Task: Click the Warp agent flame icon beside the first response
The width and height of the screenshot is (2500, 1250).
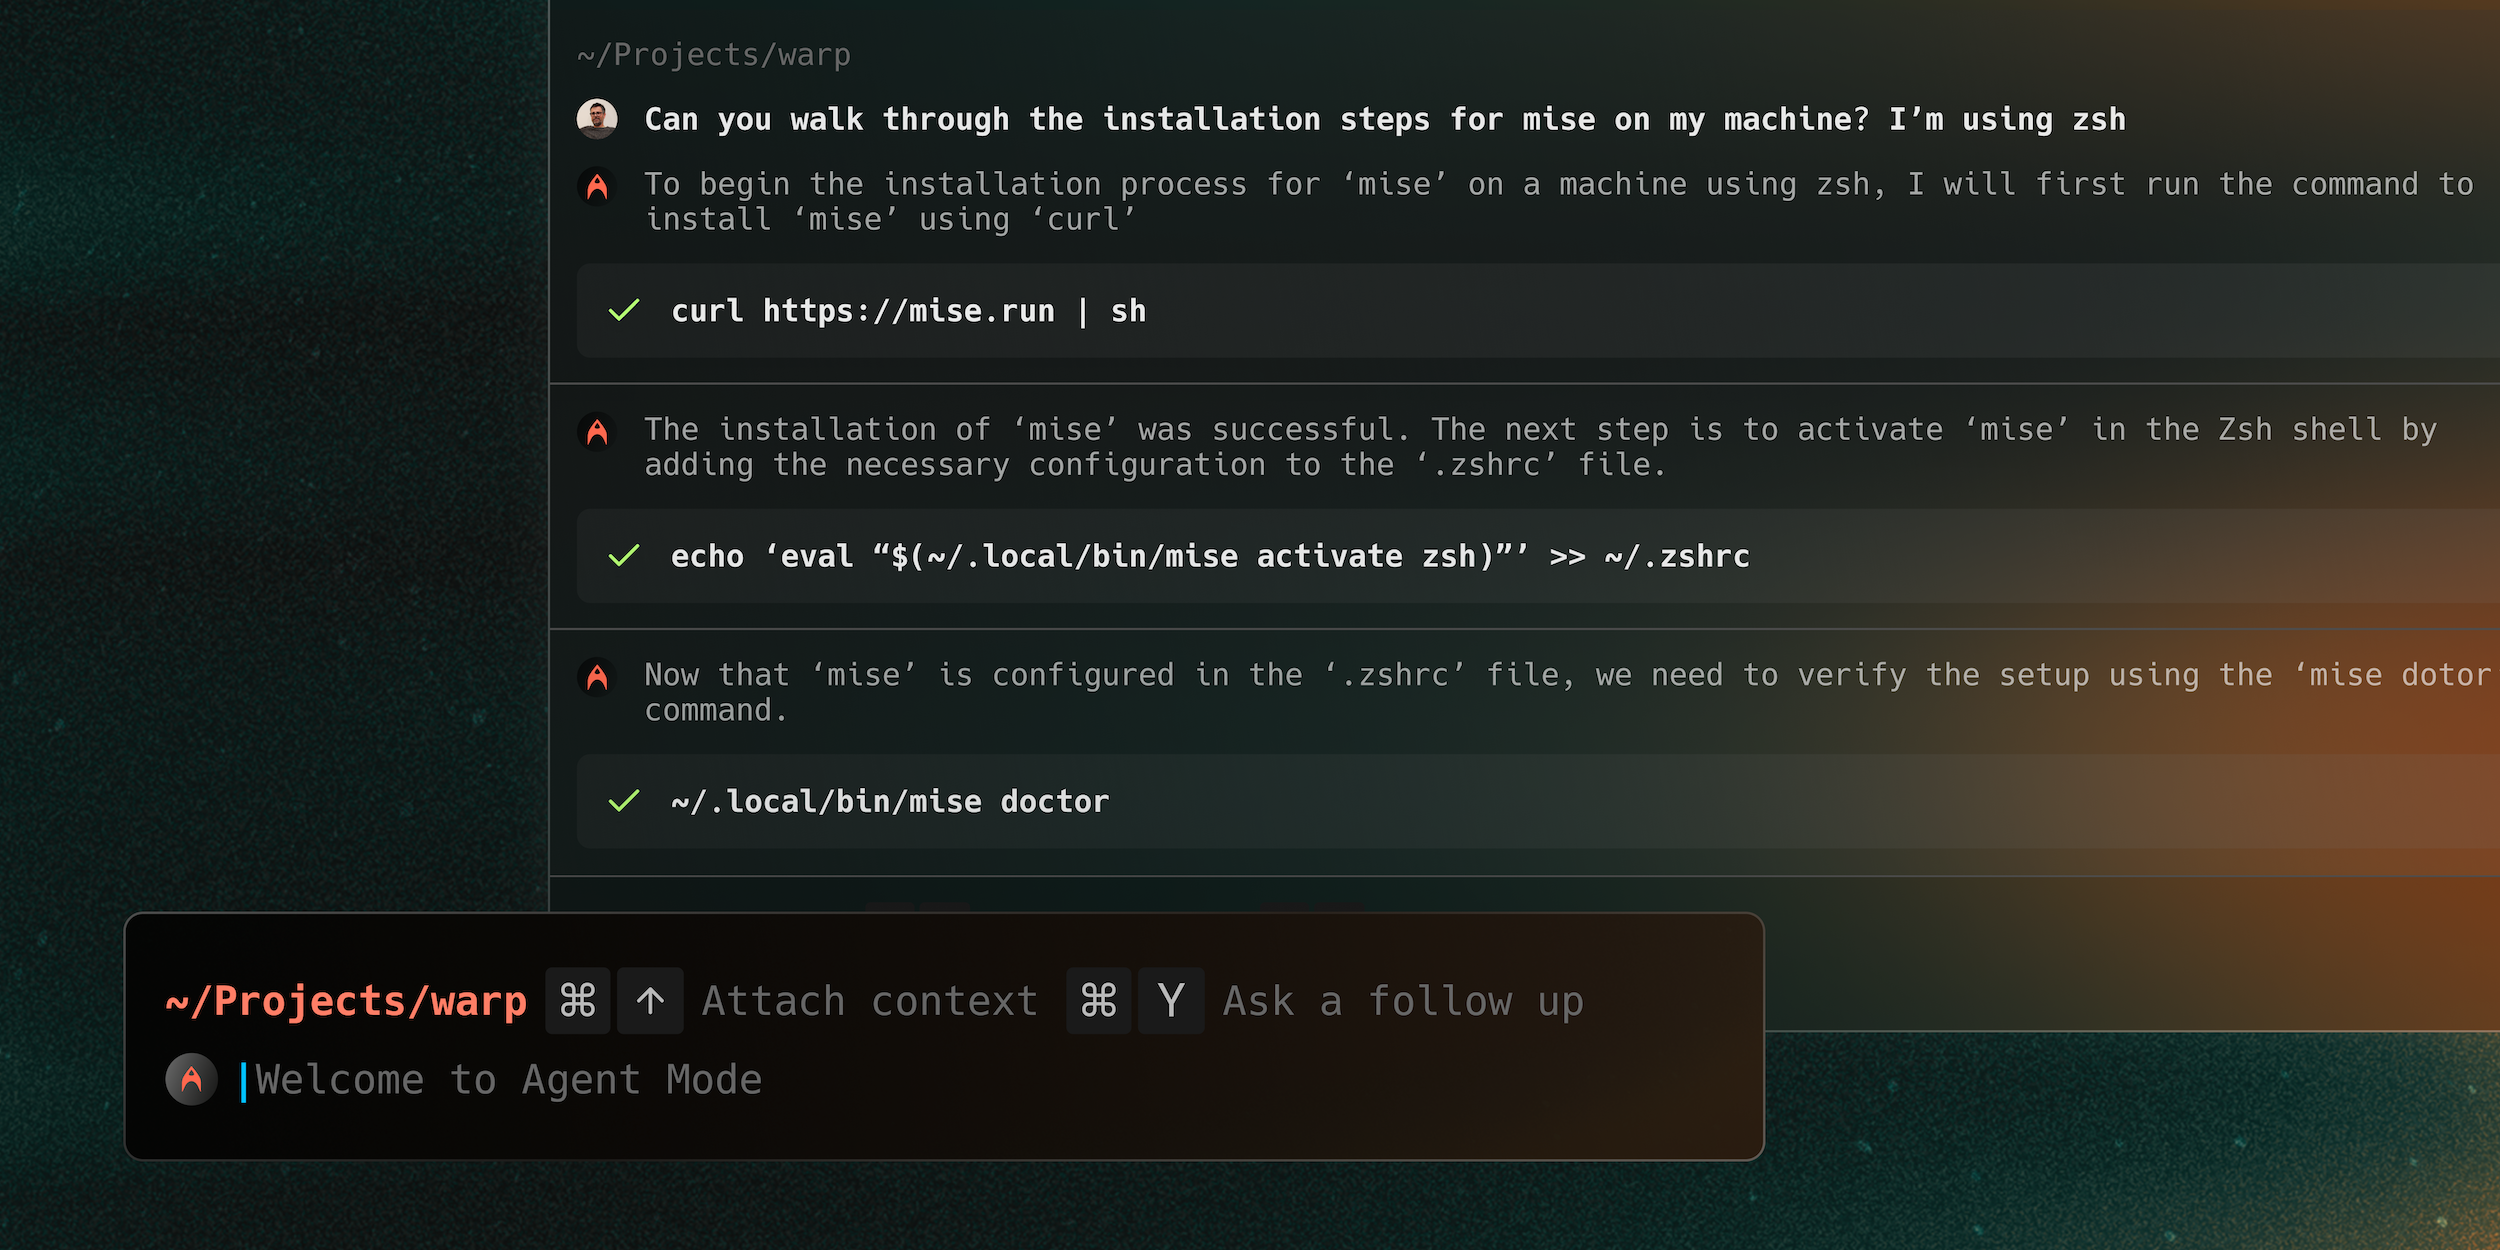Action: pos(597,185)
